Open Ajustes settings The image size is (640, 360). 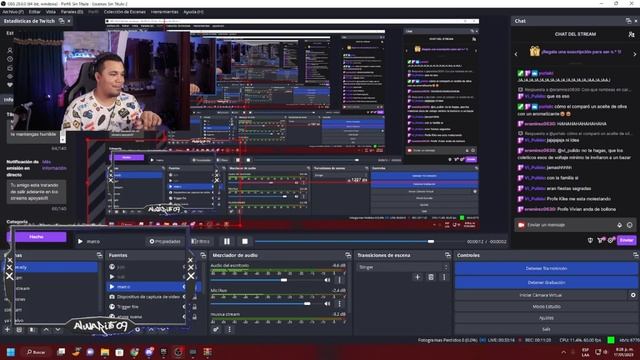546,318
